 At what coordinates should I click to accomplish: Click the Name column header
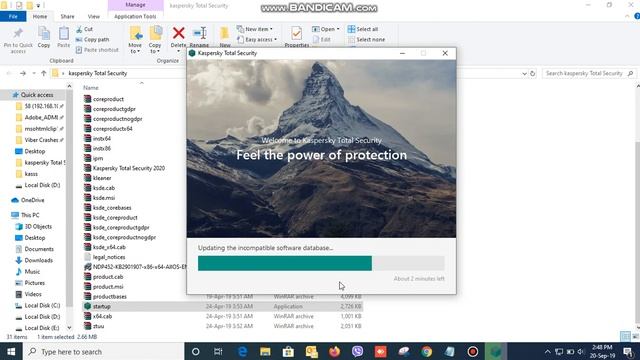pos(91,88)
